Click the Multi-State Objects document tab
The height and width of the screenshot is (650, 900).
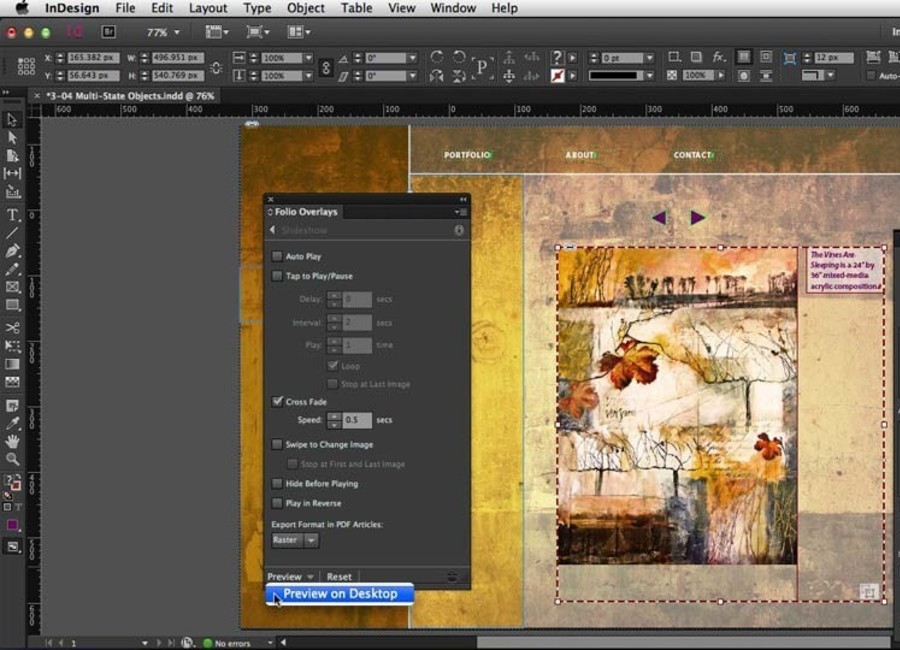(x=130, y=96)
